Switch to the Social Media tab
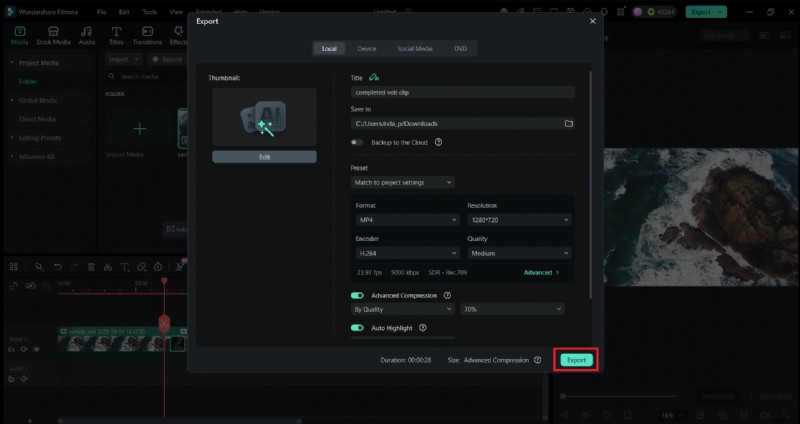This screenshot has height=424, width=800. point(414,48)
